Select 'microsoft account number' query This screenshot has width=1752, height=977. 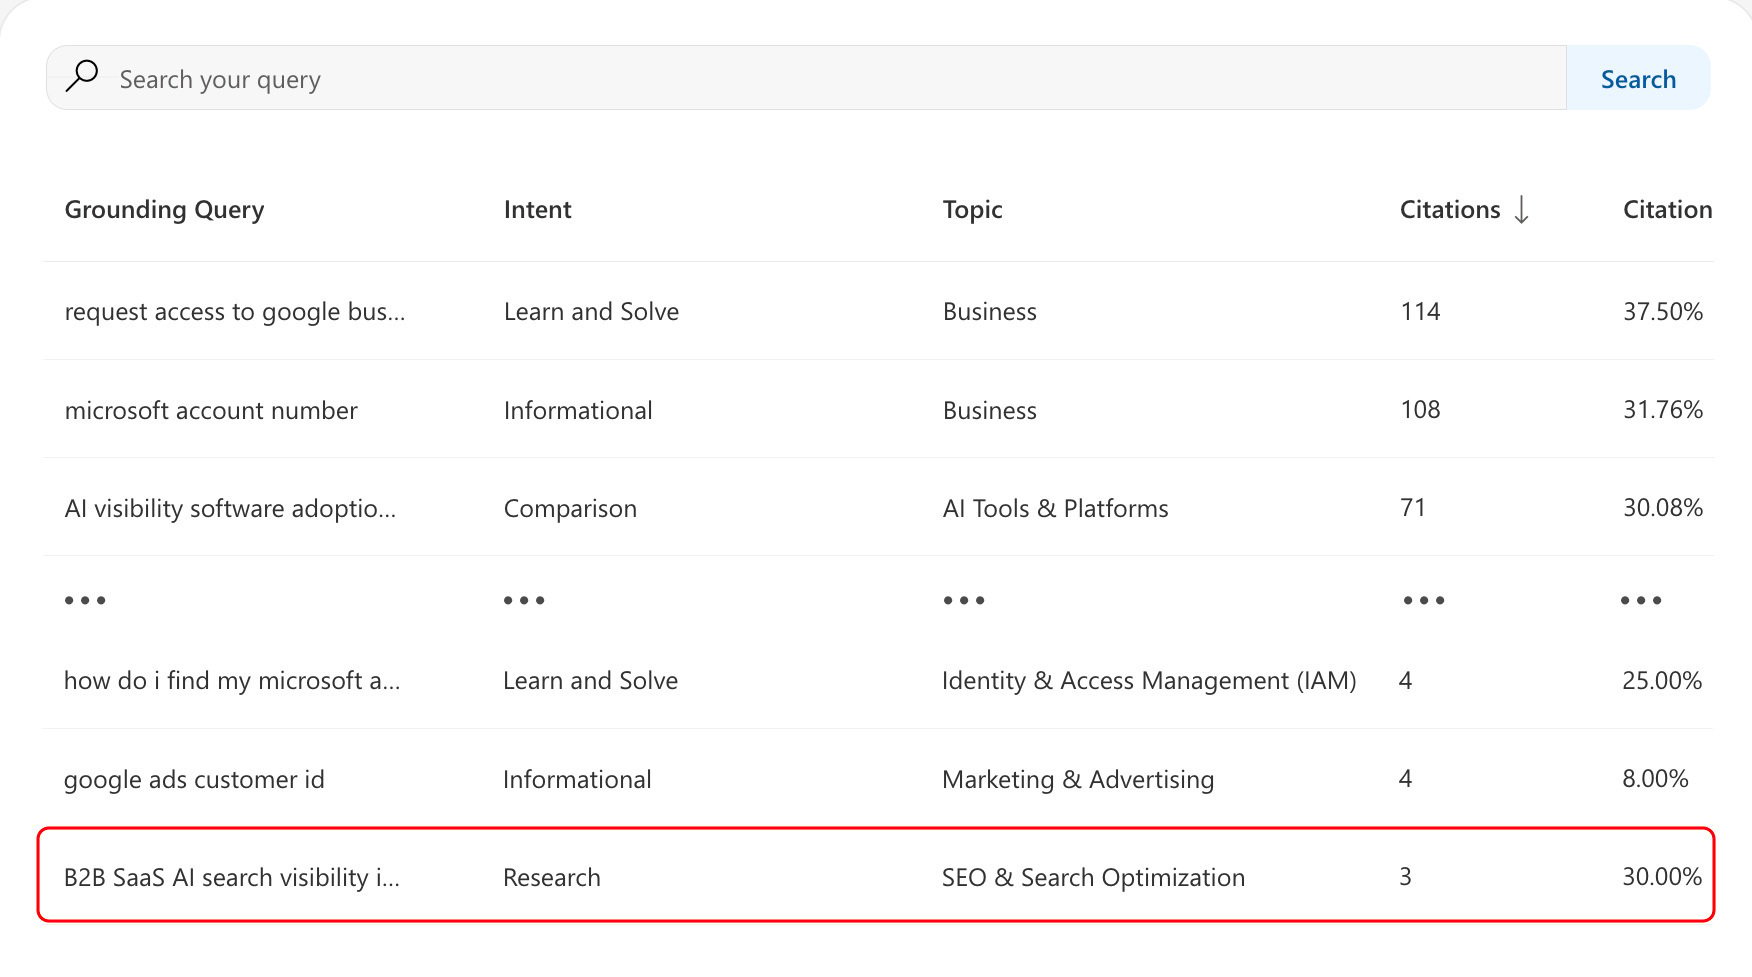click(211, 410)
